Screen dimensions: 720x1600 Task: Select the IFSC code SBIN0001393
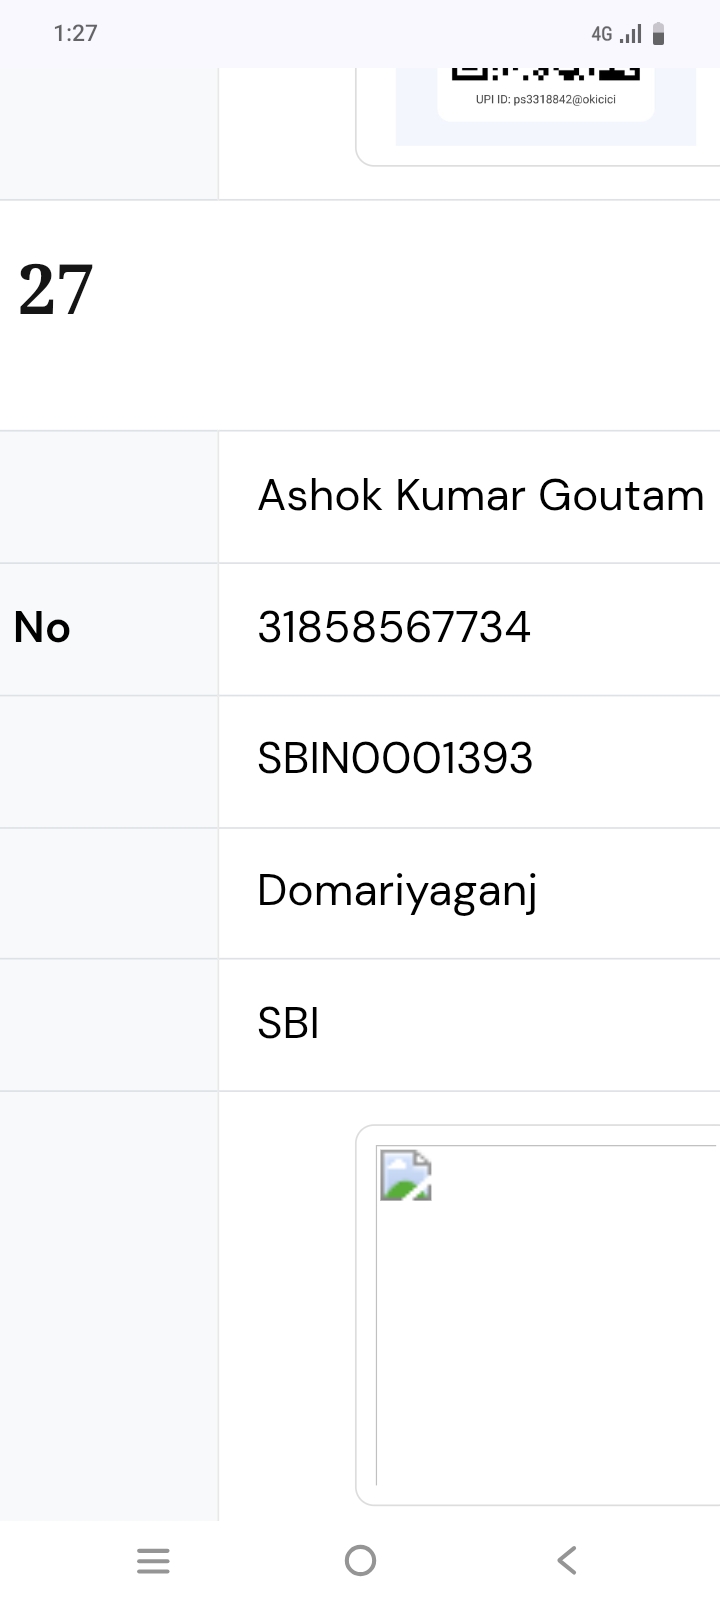coord(395,759)
